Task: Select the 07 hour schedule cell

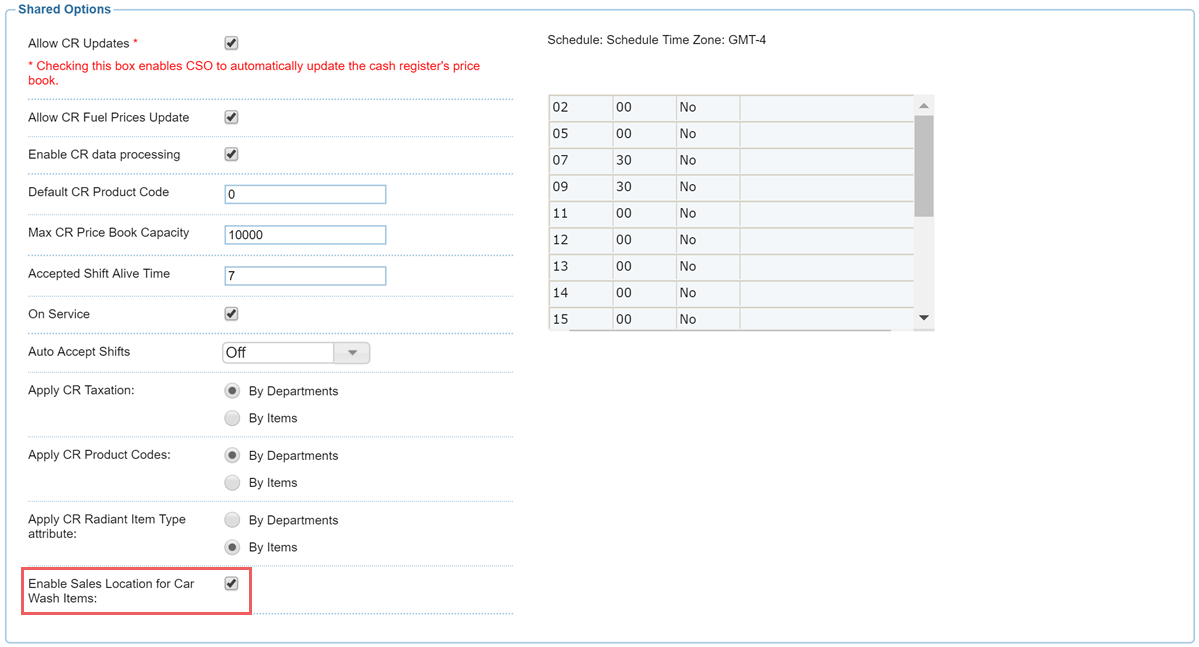Action: pyautogui.click(x=580, y=161)
